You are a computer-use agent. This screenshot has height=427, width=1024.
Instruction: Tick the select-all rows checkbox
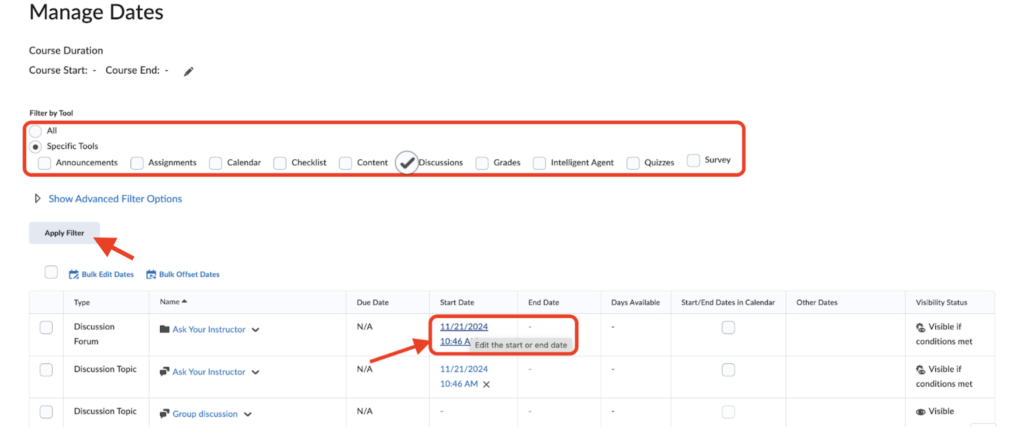point(51,272)
